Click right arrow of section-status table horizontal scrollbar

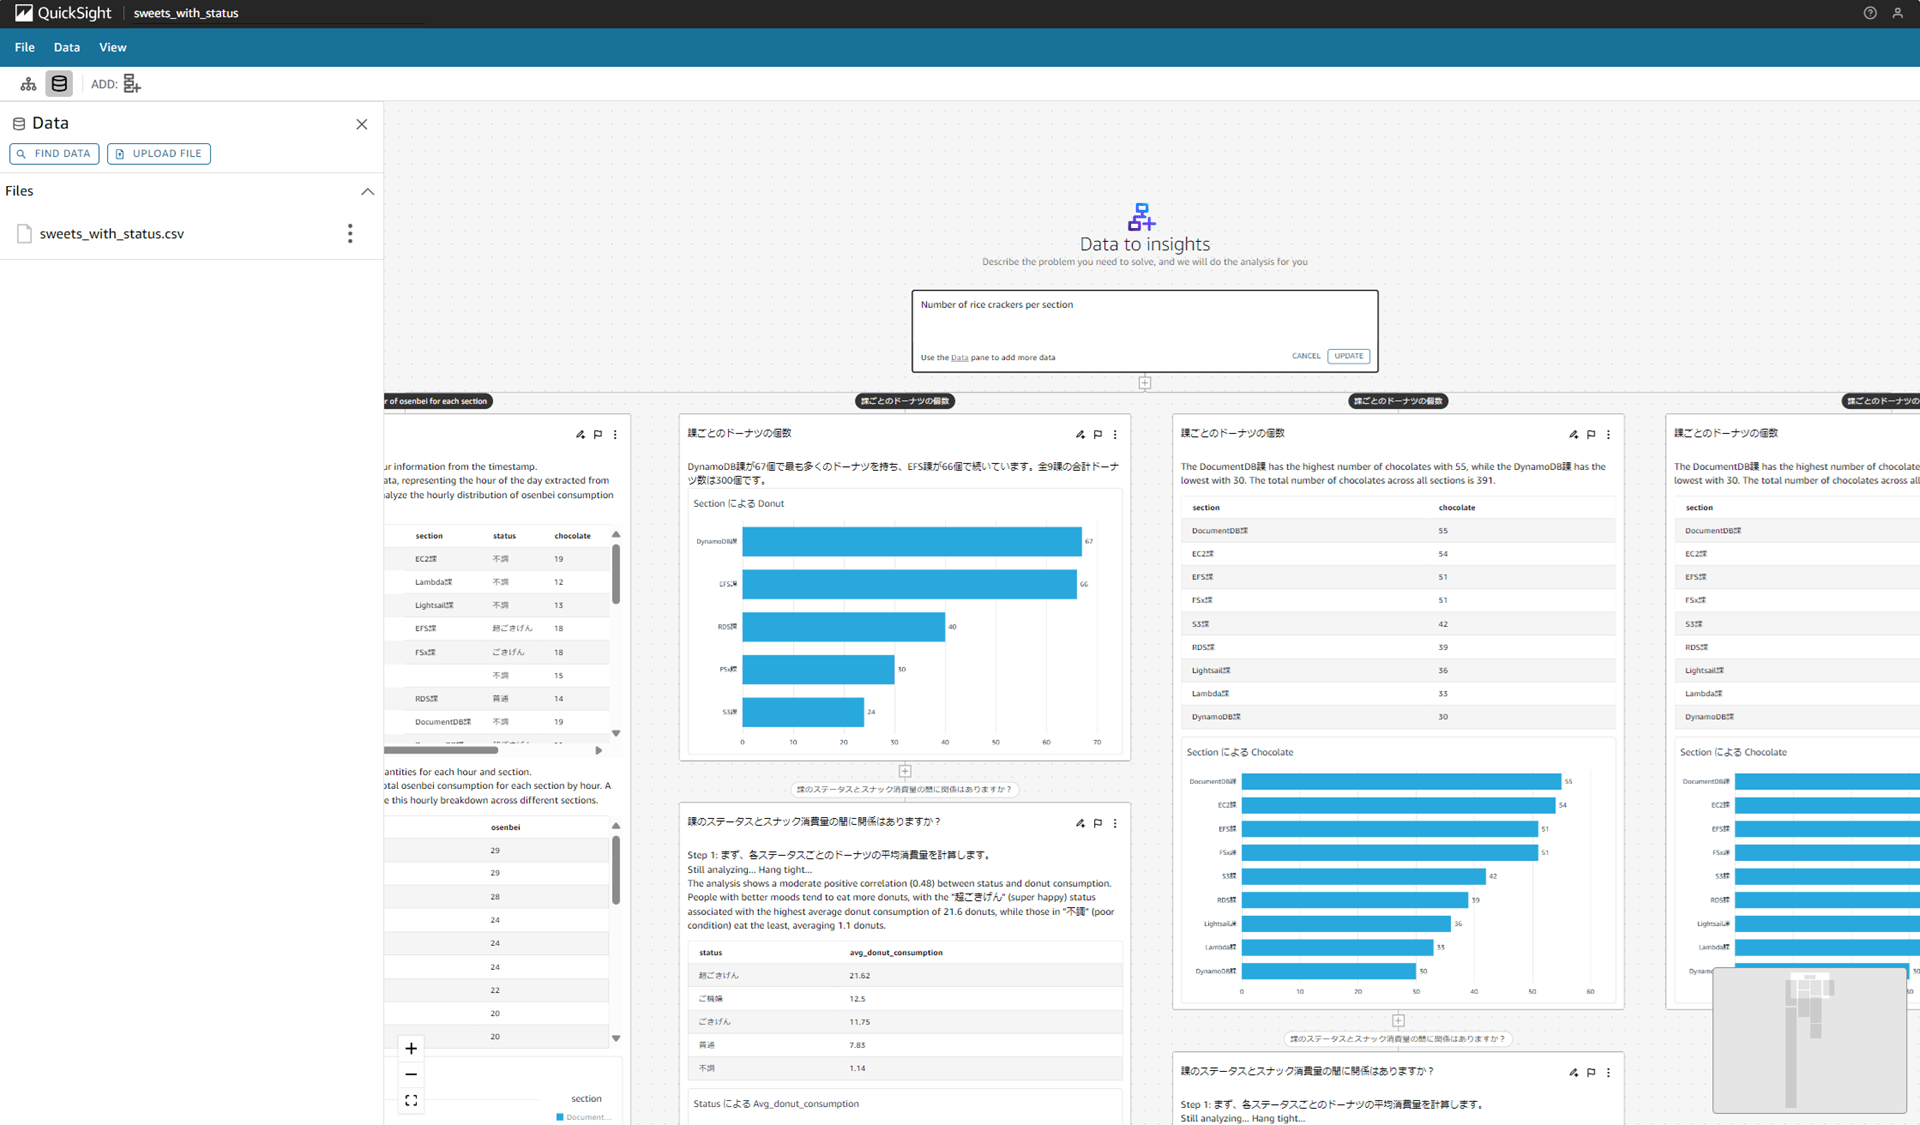(x=599, y=750)
